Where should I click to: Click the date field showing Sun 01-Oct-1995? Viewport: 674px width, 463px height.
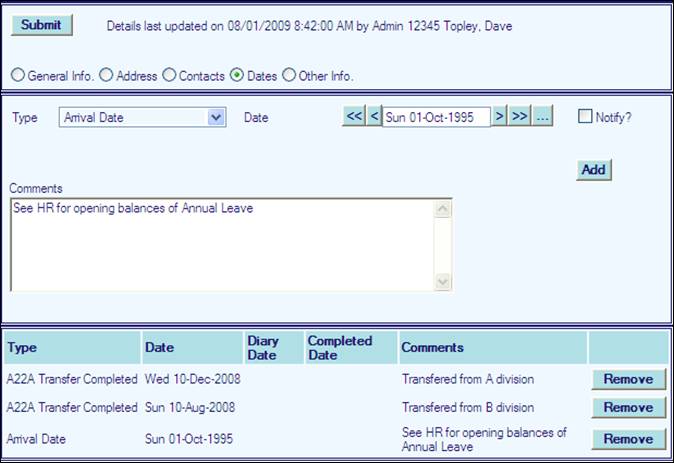pyautogui.click(x=436, y=117)
